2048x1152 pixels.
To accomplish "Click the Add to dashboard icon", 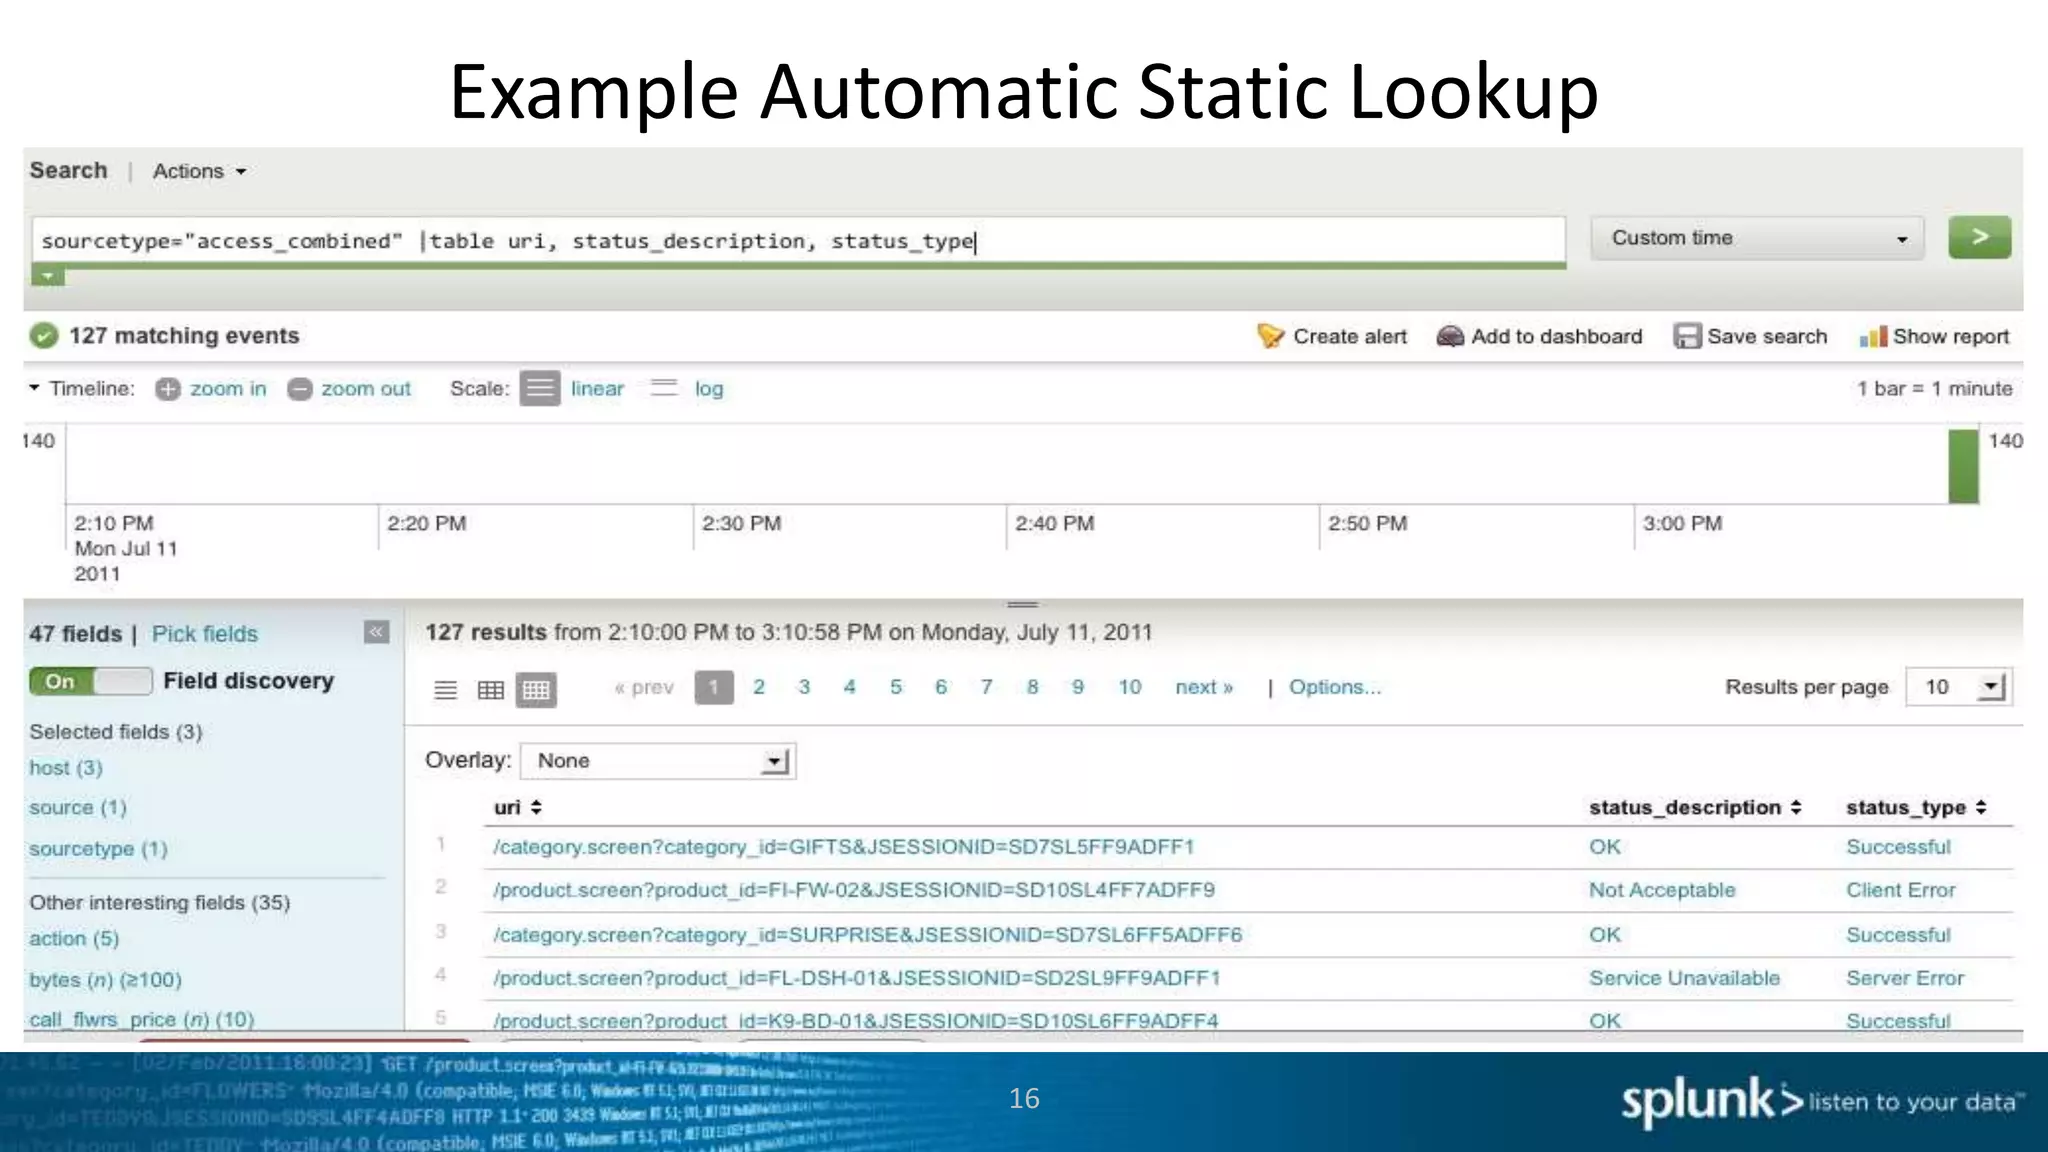I will click(1450, 337).
